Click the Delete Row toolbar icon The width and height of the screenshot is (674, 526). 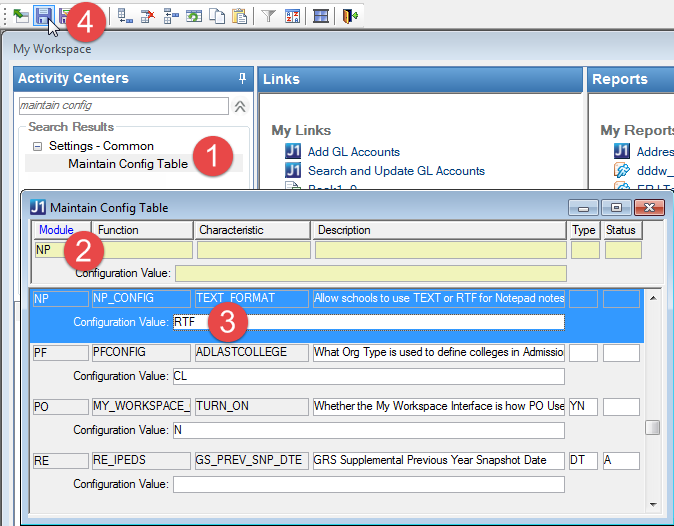pos(148,16)
